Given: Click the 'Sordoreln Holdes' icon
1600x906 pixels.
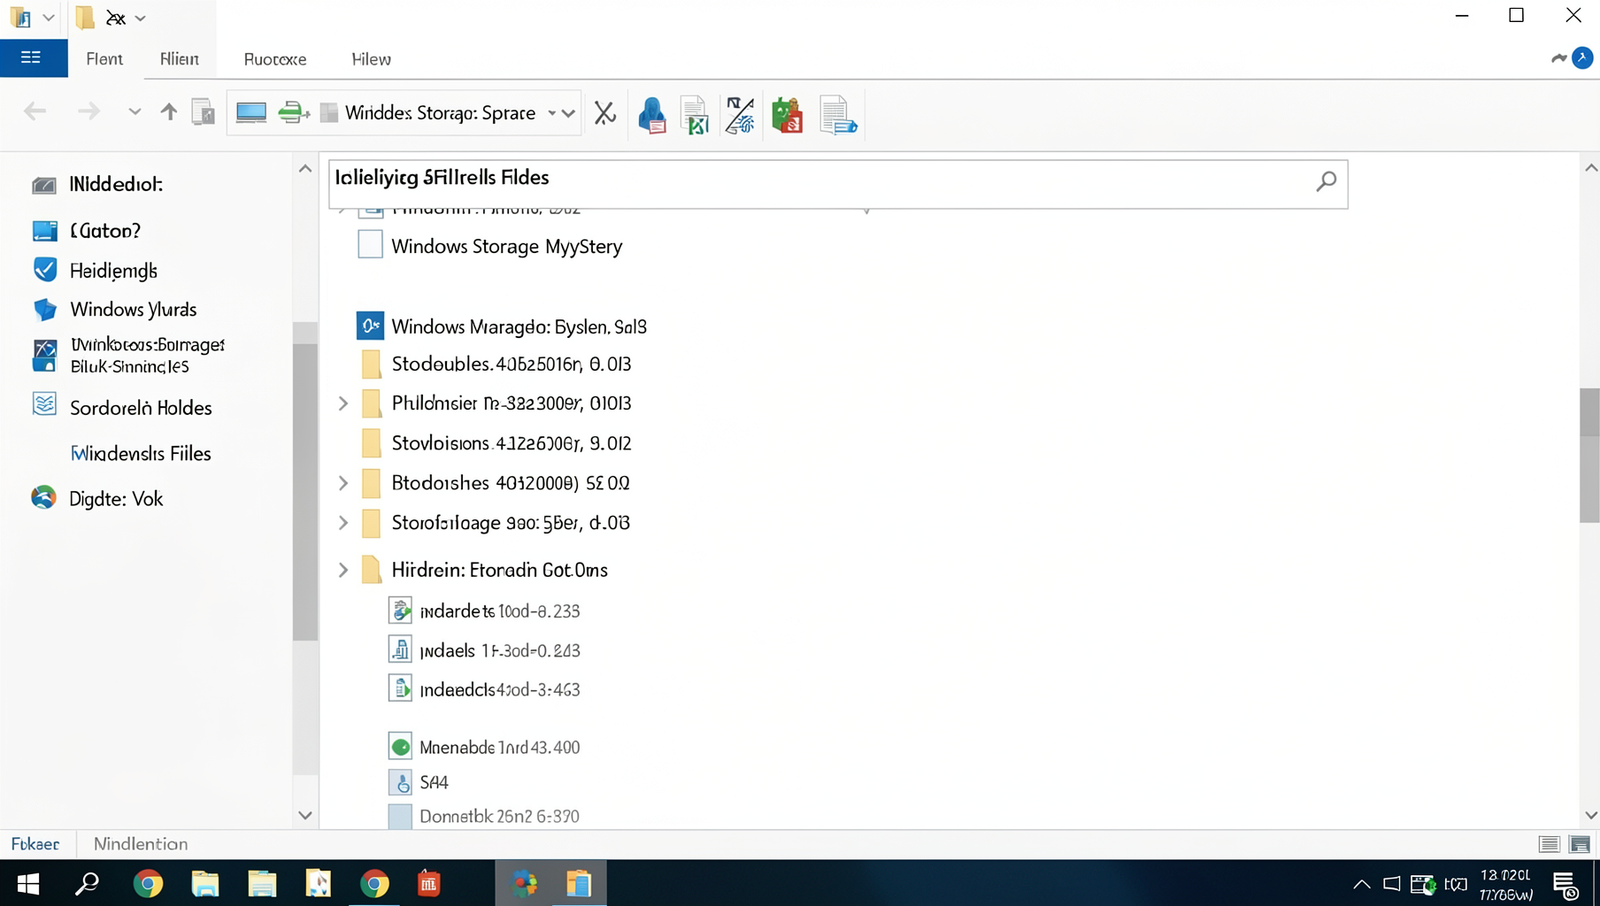Looking at the screenshot, I should point(44,404).
